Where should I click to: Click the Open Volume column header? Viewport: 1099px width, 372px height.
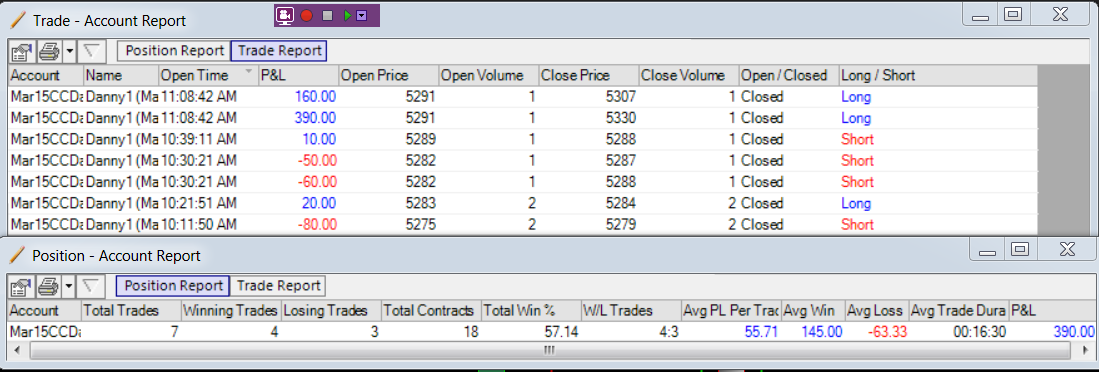tap(488, 75)
